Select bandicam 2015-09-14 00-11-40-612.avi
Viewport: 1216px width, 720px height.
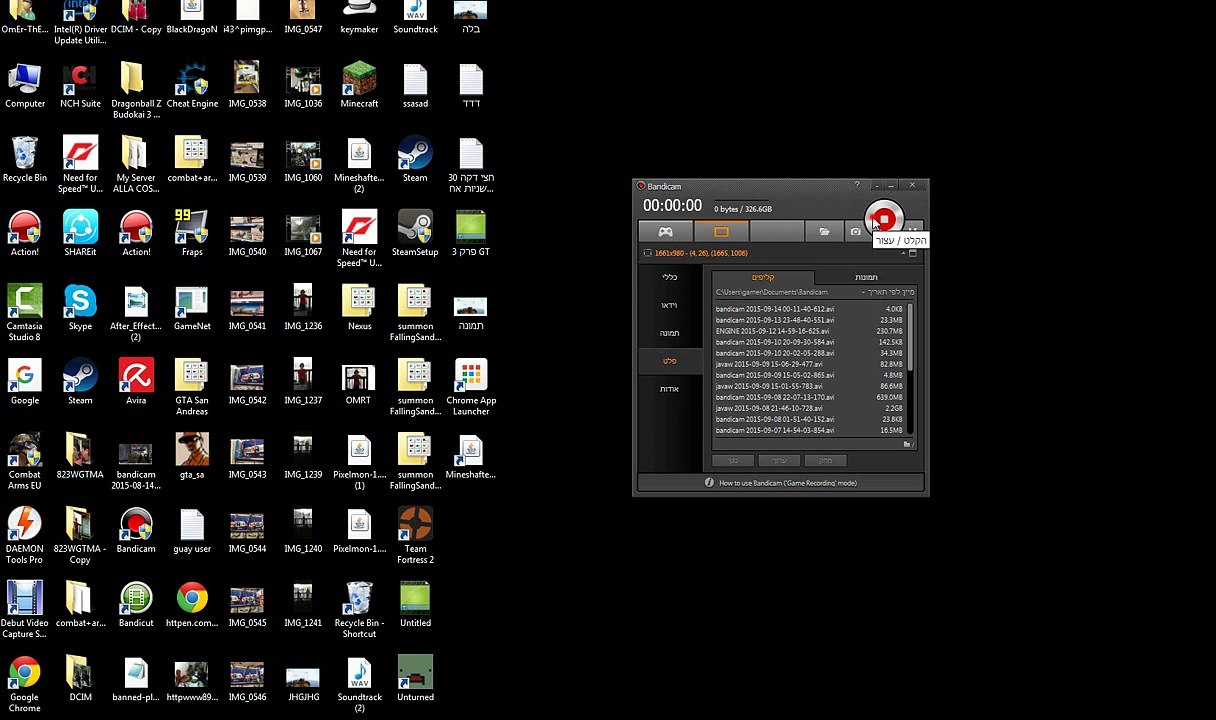[810, 309]
